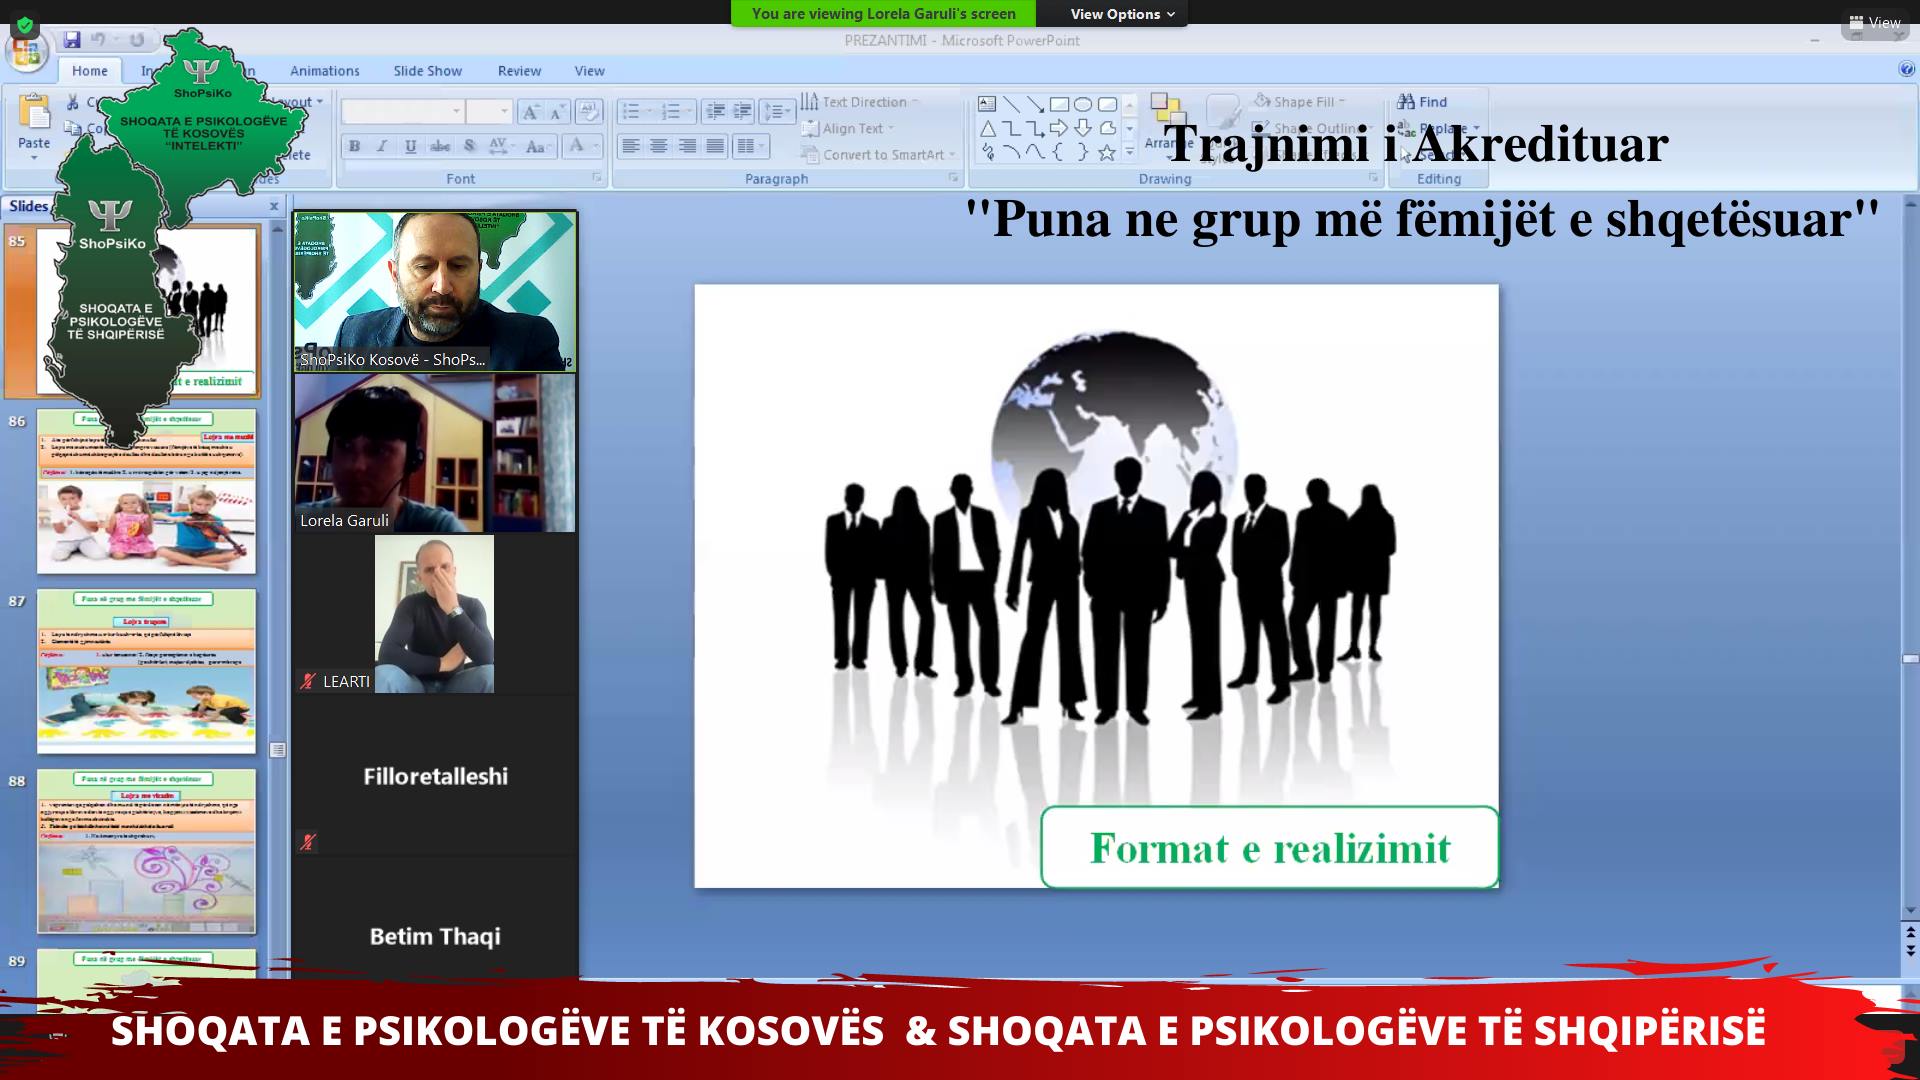The image size is (1920, 1080).
Task: Switch to the View ribbon tab
Action: pyautogui.click(x=589, y=71)
